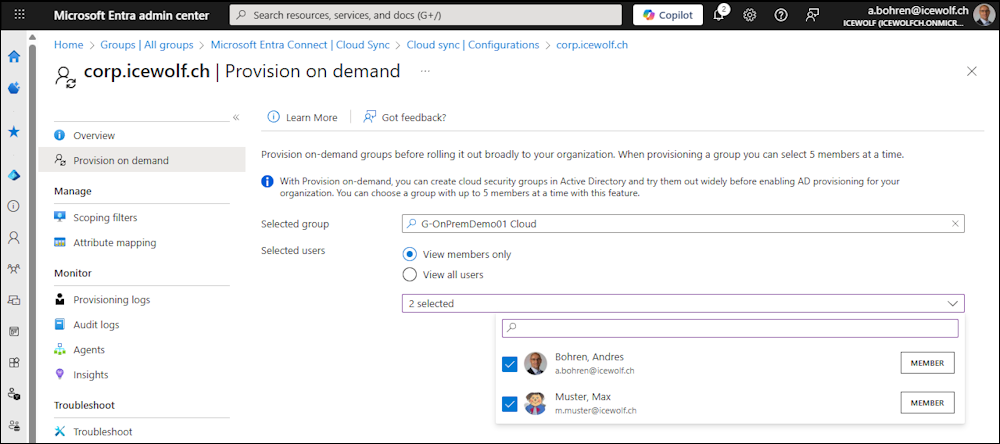Click the help question mark icon
This screenshot has height=444, width=1000.
click(x=781, y=15)
